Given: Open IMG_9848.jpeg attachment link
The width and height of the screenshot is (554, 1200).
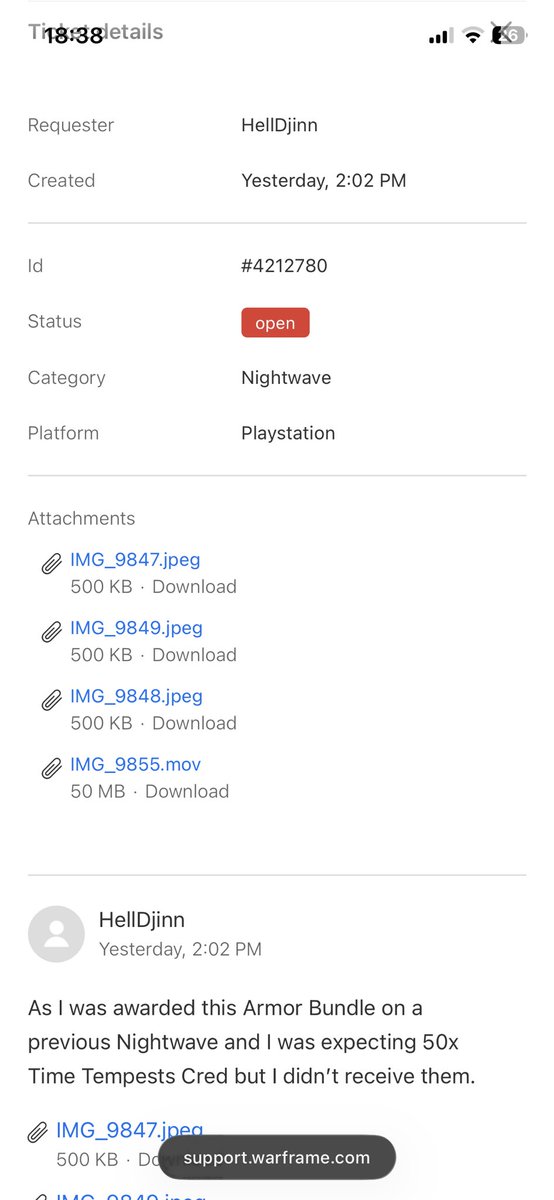Looking at the screenshot, I should tap(136, 696).
